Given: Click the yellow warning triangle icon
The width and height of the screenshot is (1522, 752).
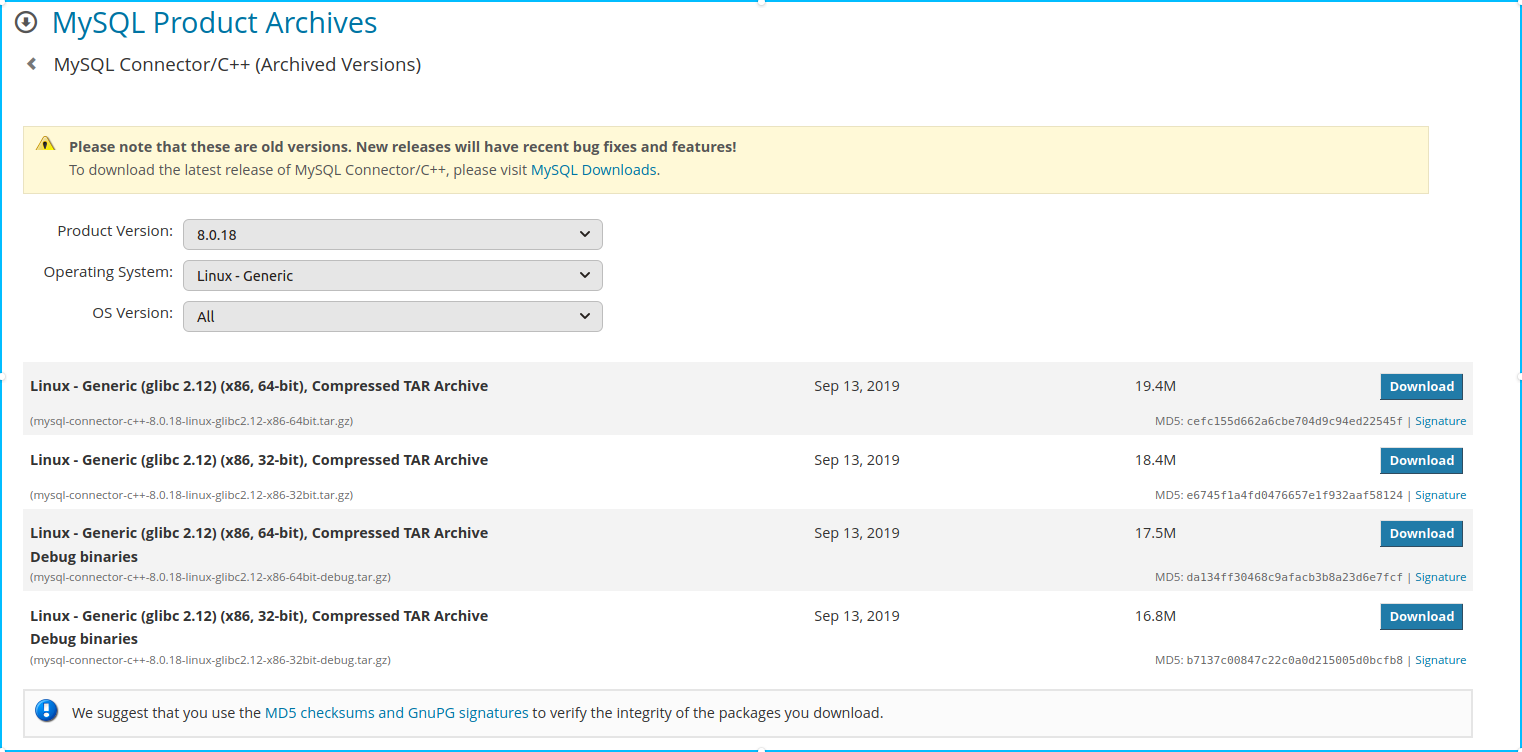Looking at the screenshot, I should pos(46,144).
